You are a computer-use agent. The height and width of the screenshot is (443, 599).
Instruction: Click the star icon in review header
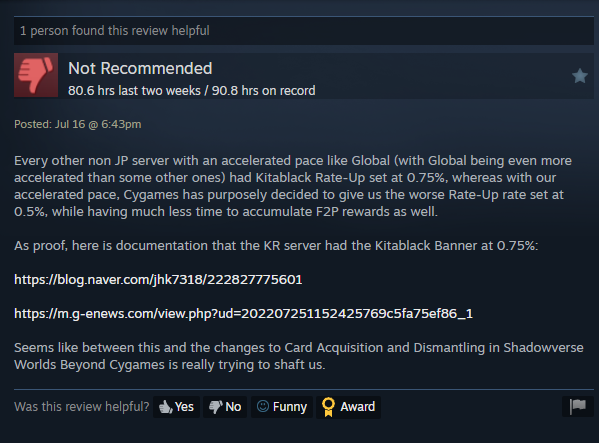pos(580,76)
